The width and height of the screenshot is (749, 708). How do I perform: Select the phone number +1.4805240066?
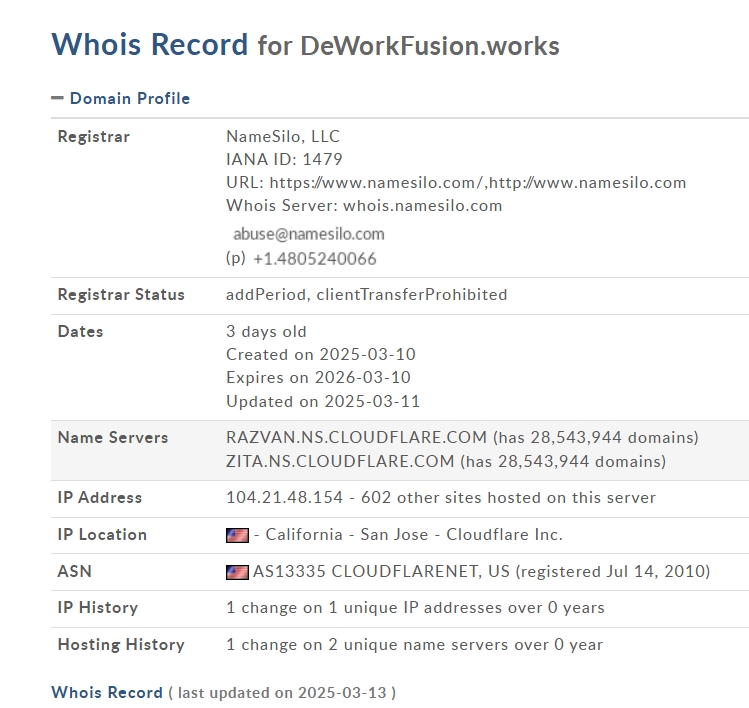(x=315, y=259)
